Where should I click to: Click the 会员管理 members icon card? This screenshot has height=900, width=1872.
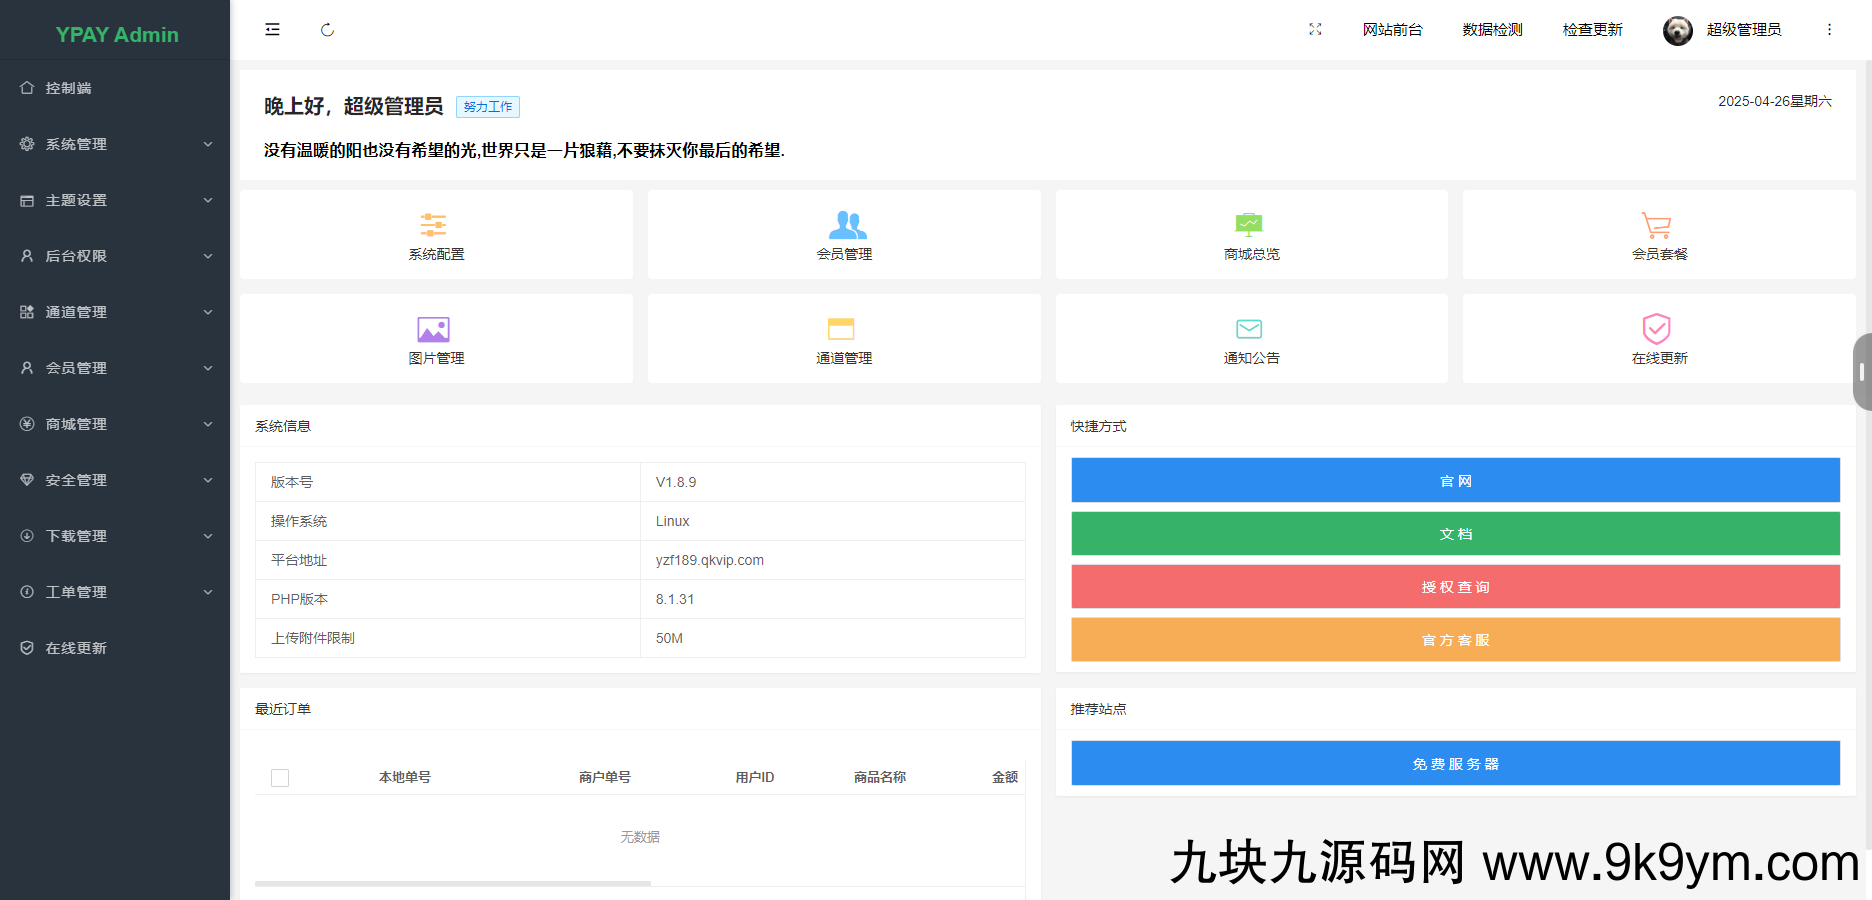[x=843, y=225]
